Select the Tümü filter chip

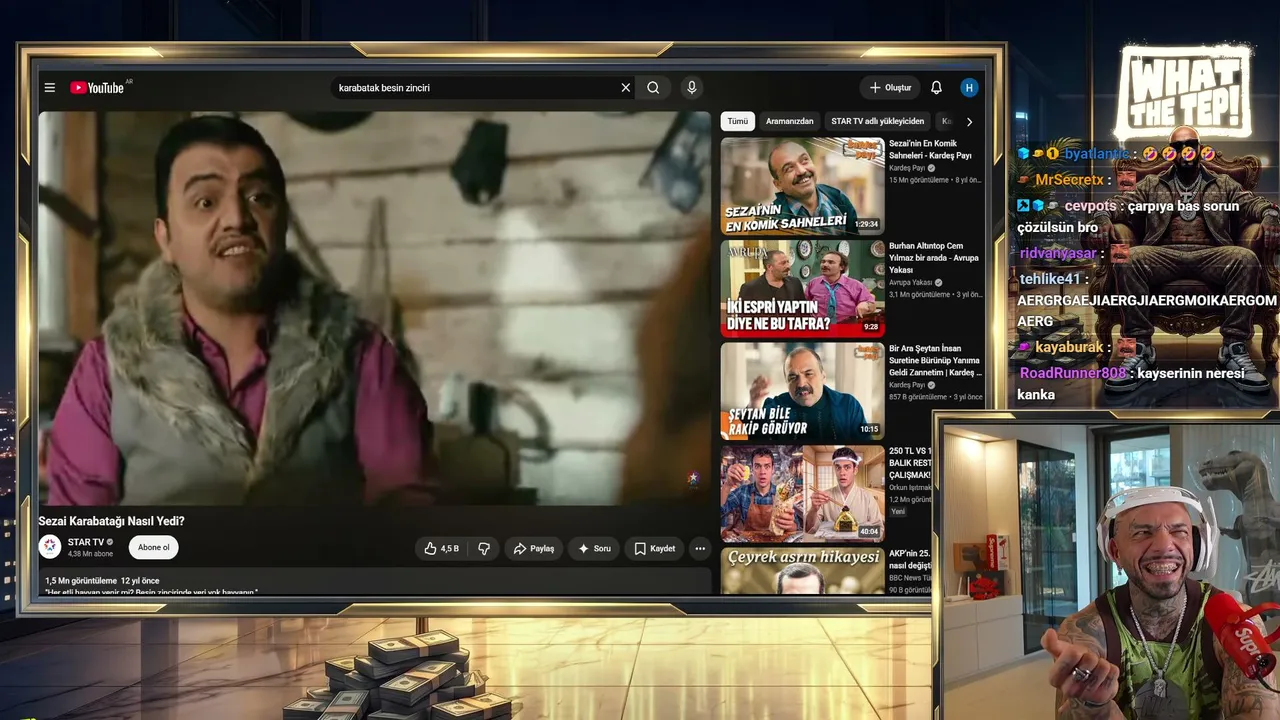738,121
